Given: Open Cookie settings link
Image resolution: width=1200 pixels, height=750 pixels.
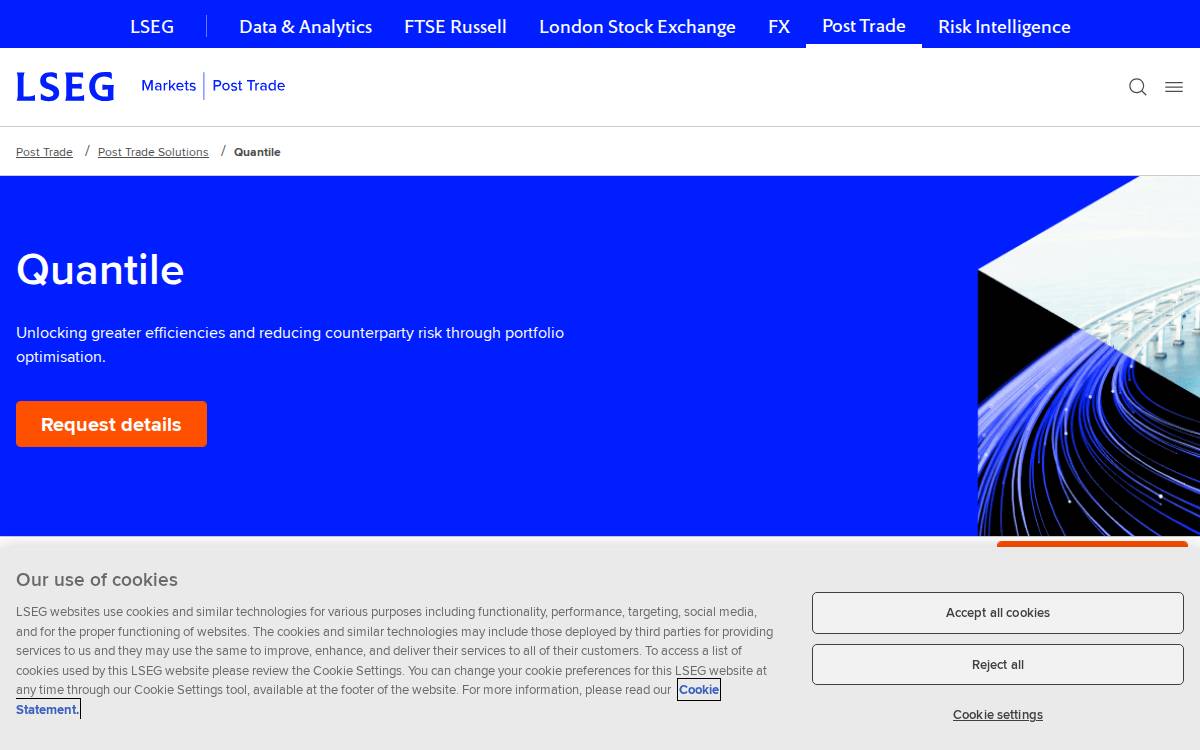Looking at the screenshot, I should click(997, 715).
